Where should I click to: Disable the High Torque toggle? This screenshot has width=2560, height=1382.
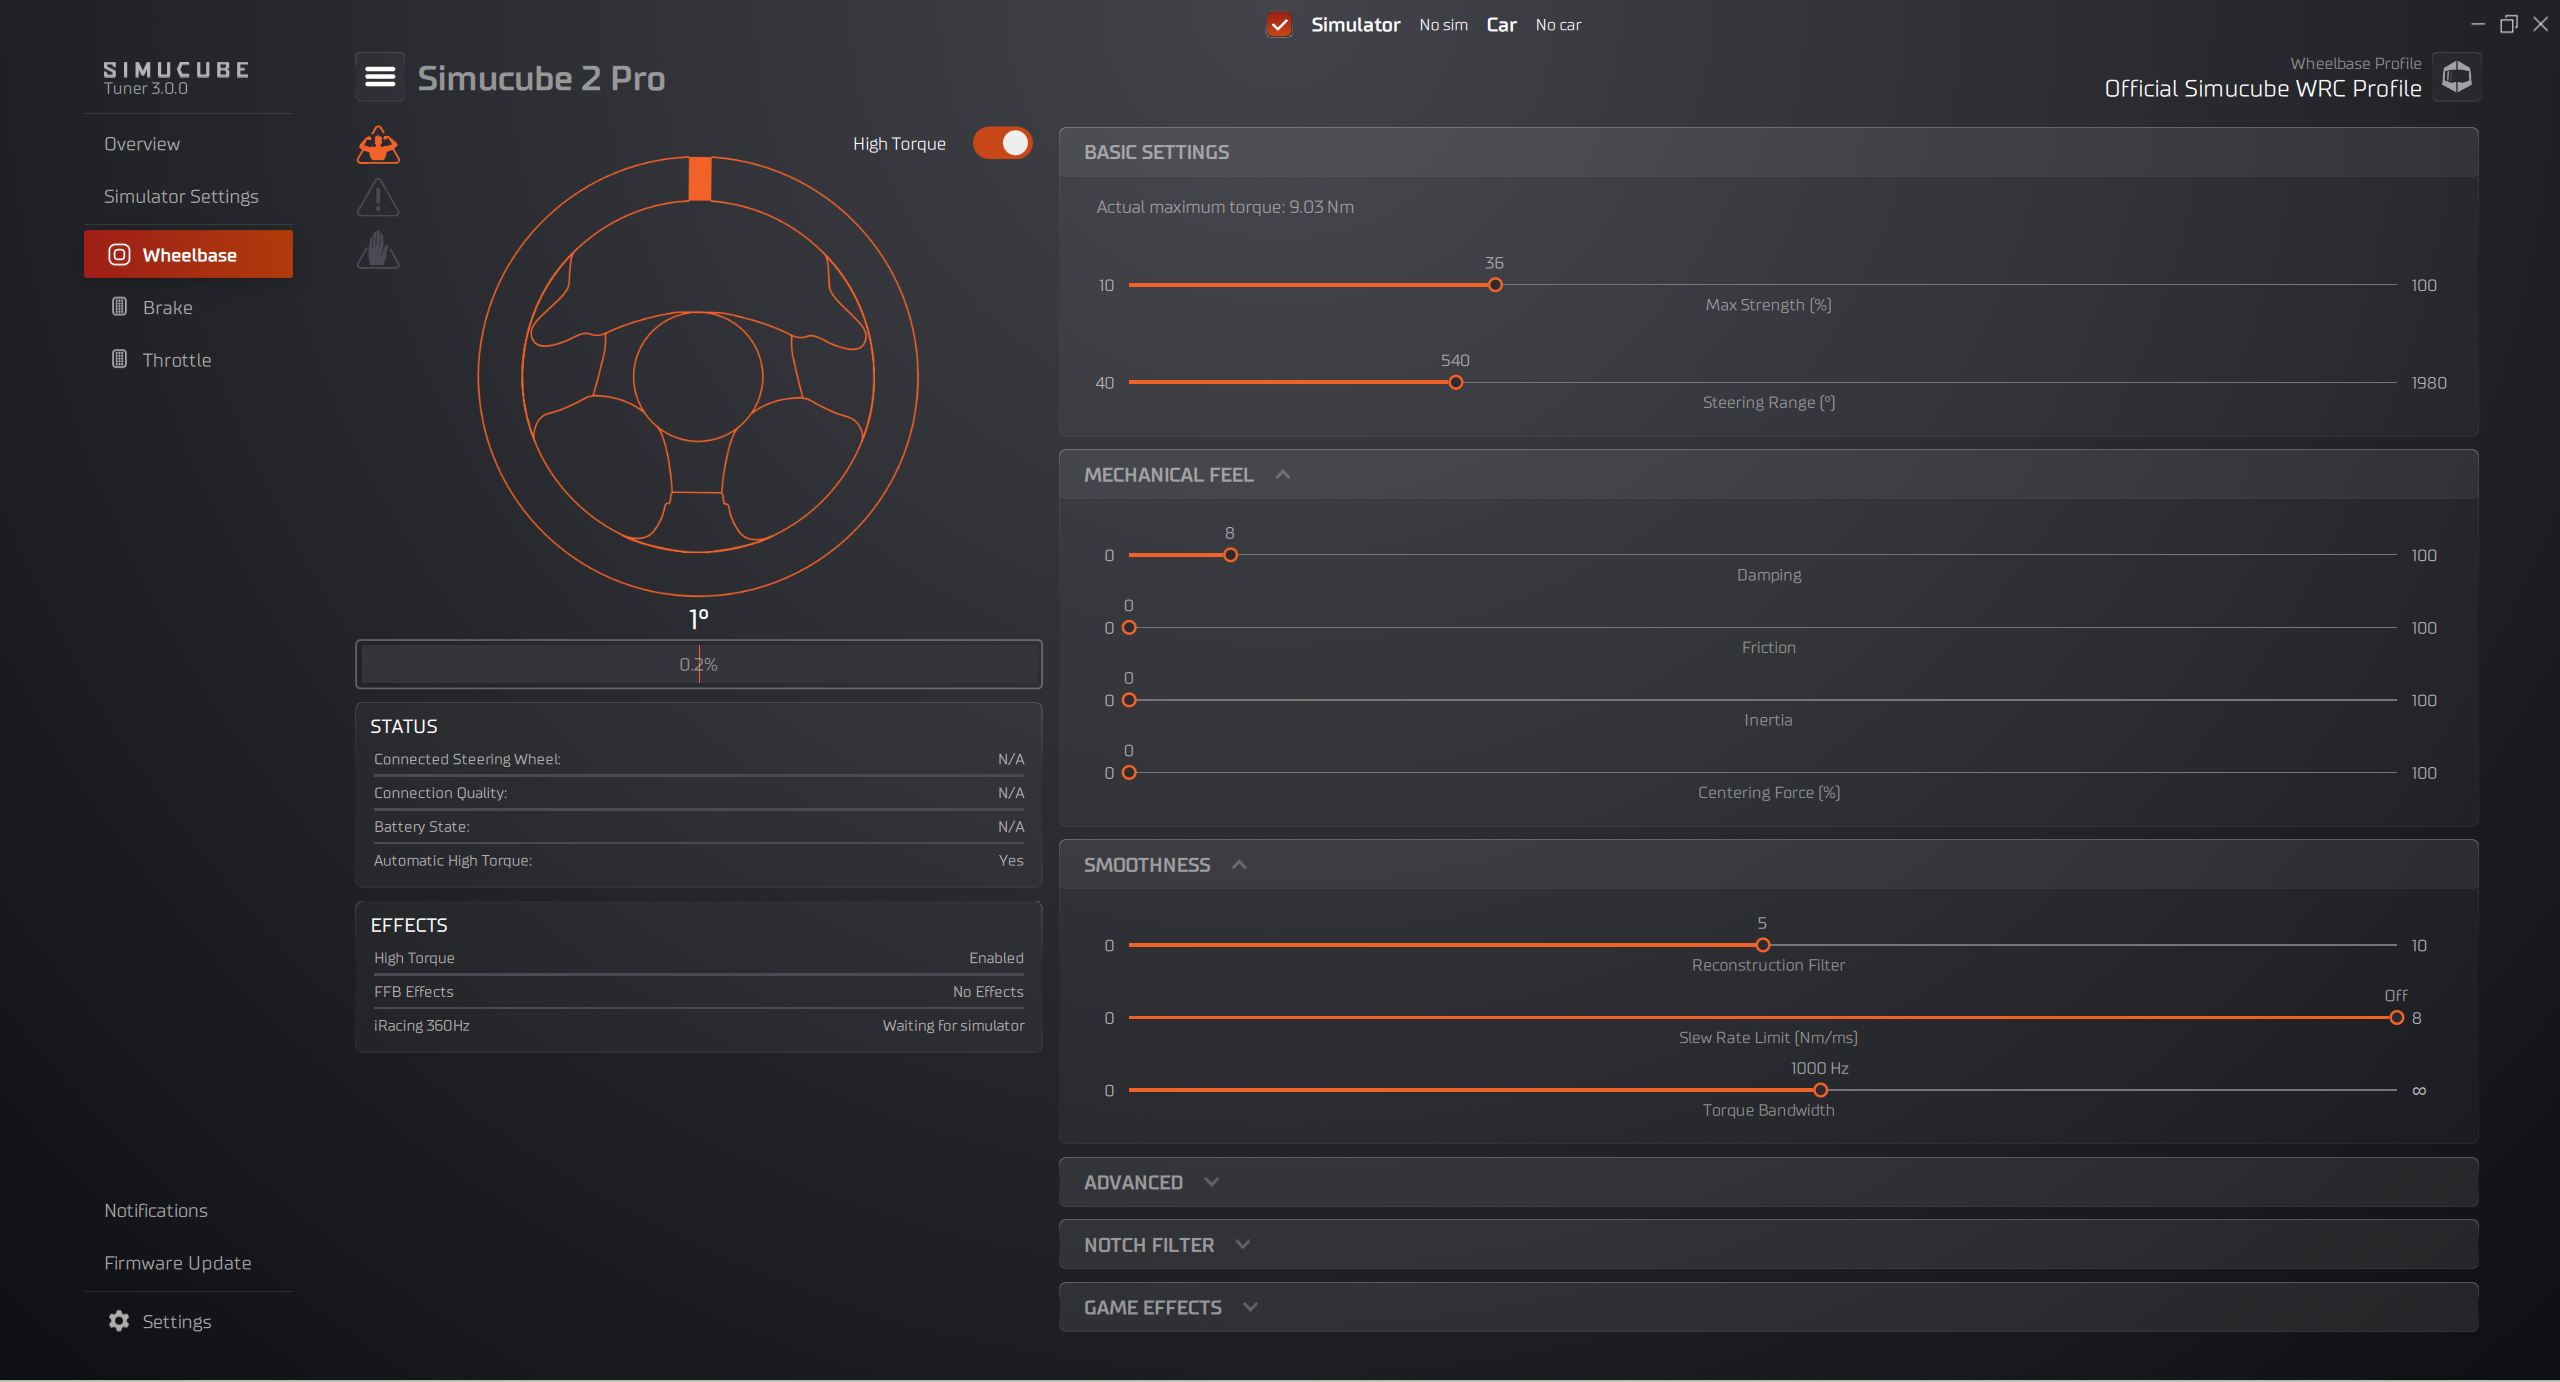[x=1002, y=143]
